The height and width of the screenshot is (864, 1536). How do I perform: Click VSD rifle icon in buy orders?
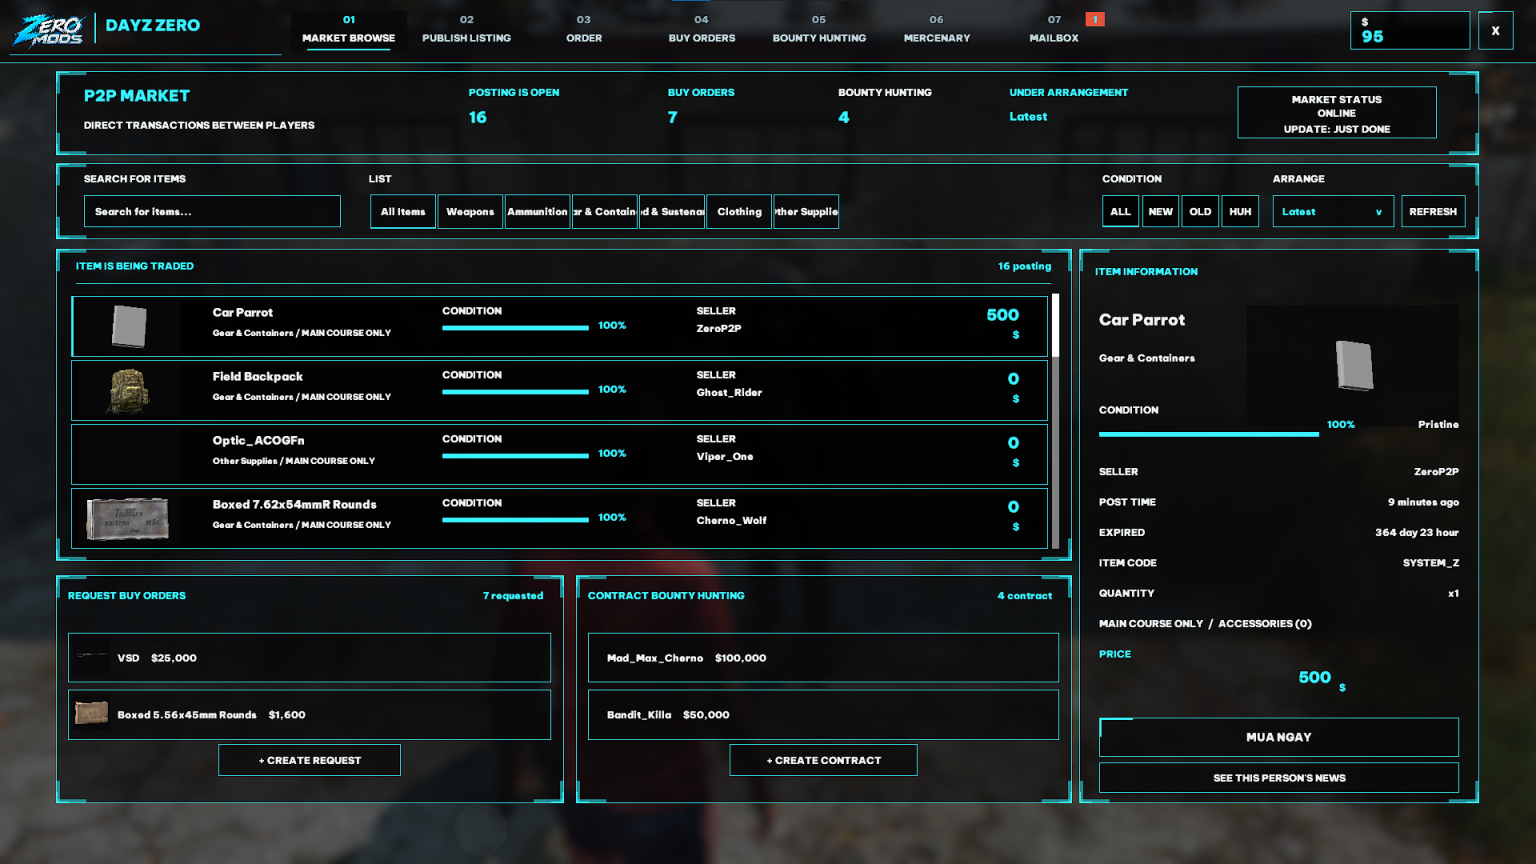click(x=91, y=657)
